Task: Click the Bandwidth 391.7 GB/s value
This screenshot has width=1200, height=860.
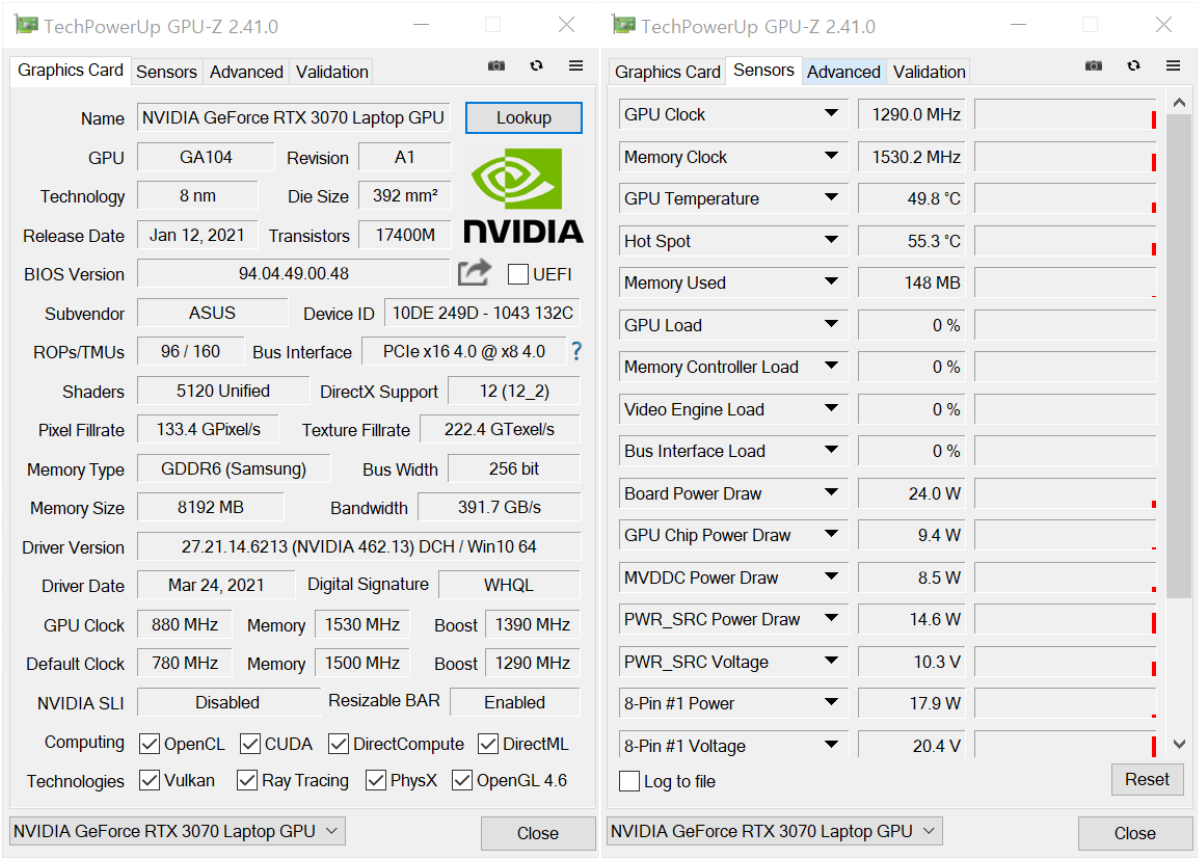Action: 499,507
